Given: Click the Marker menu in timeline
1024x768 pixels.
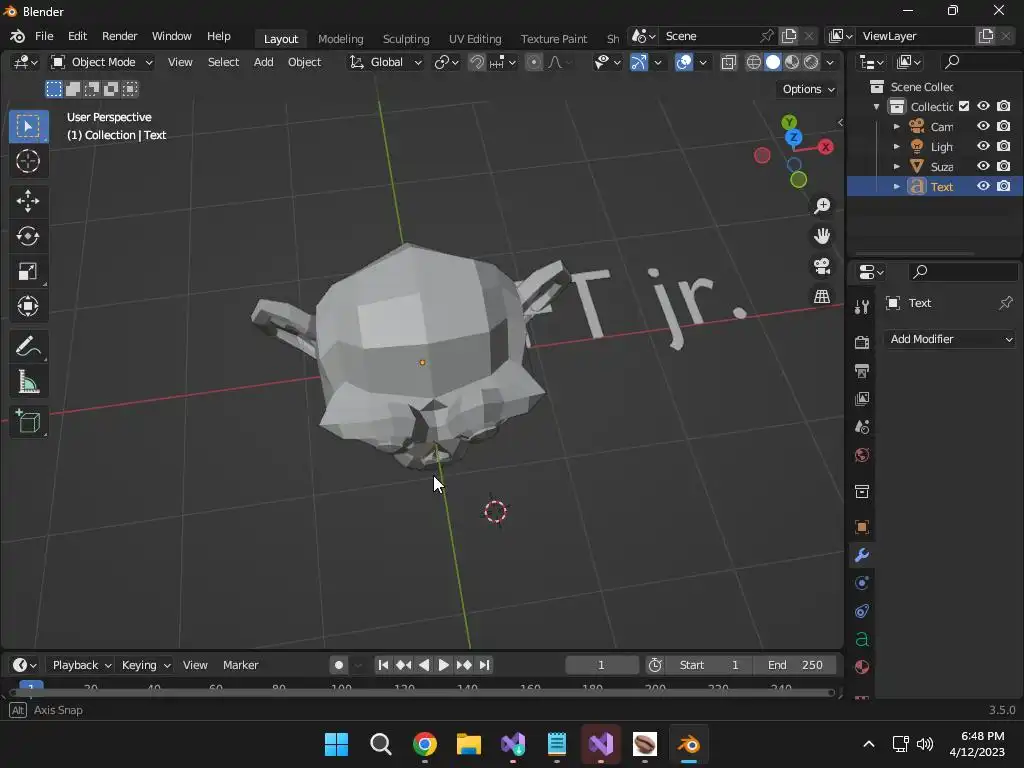Looking at the screenshot, I should point(240,665).
